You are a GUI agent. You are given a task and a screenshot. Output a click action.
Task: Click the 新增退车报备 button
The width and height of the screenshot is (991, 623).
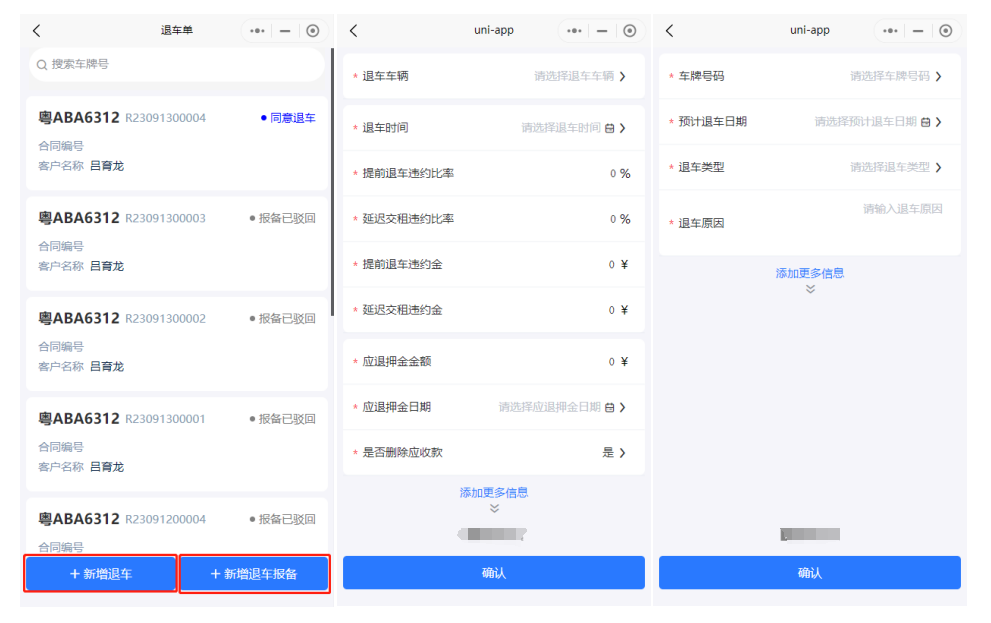point(254,574)
